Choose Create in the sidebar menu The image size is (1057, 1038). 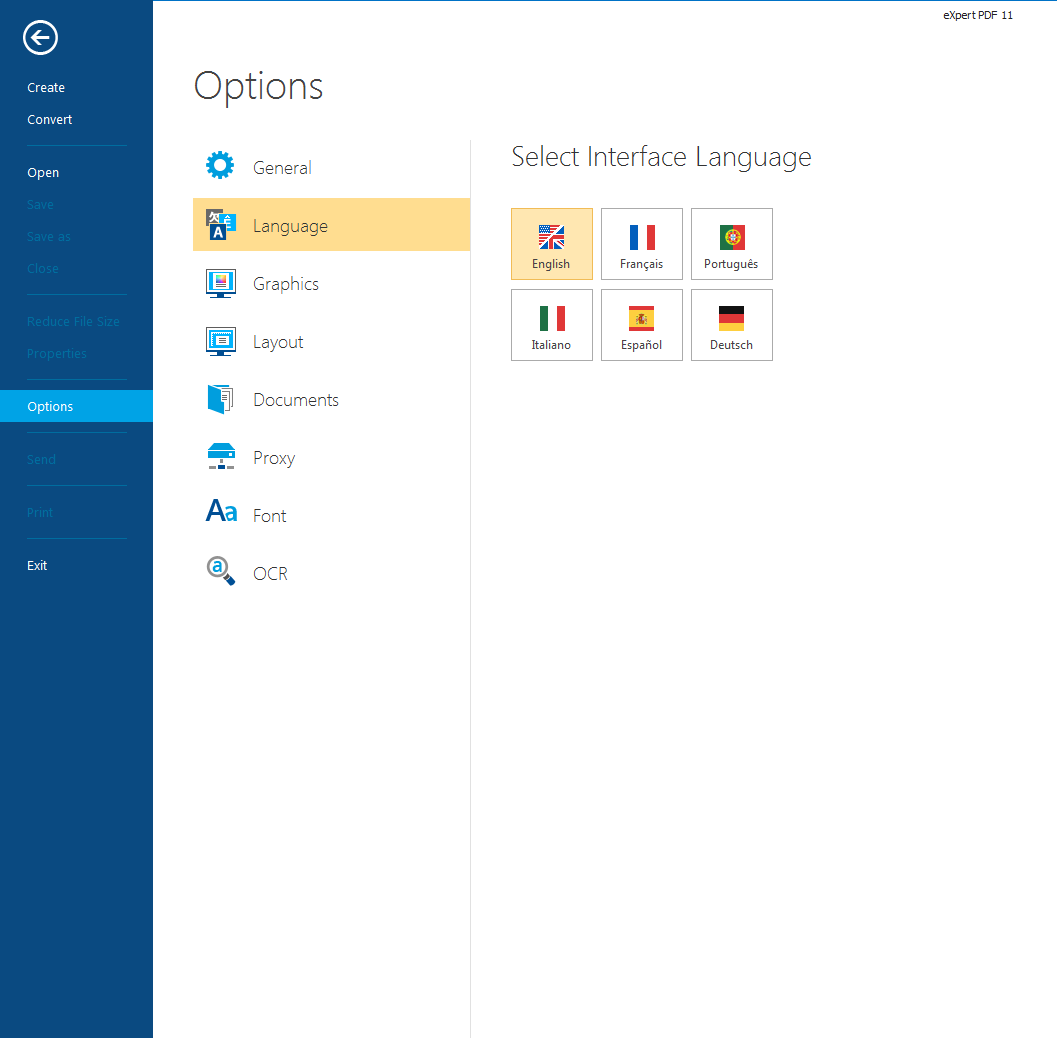46,88
